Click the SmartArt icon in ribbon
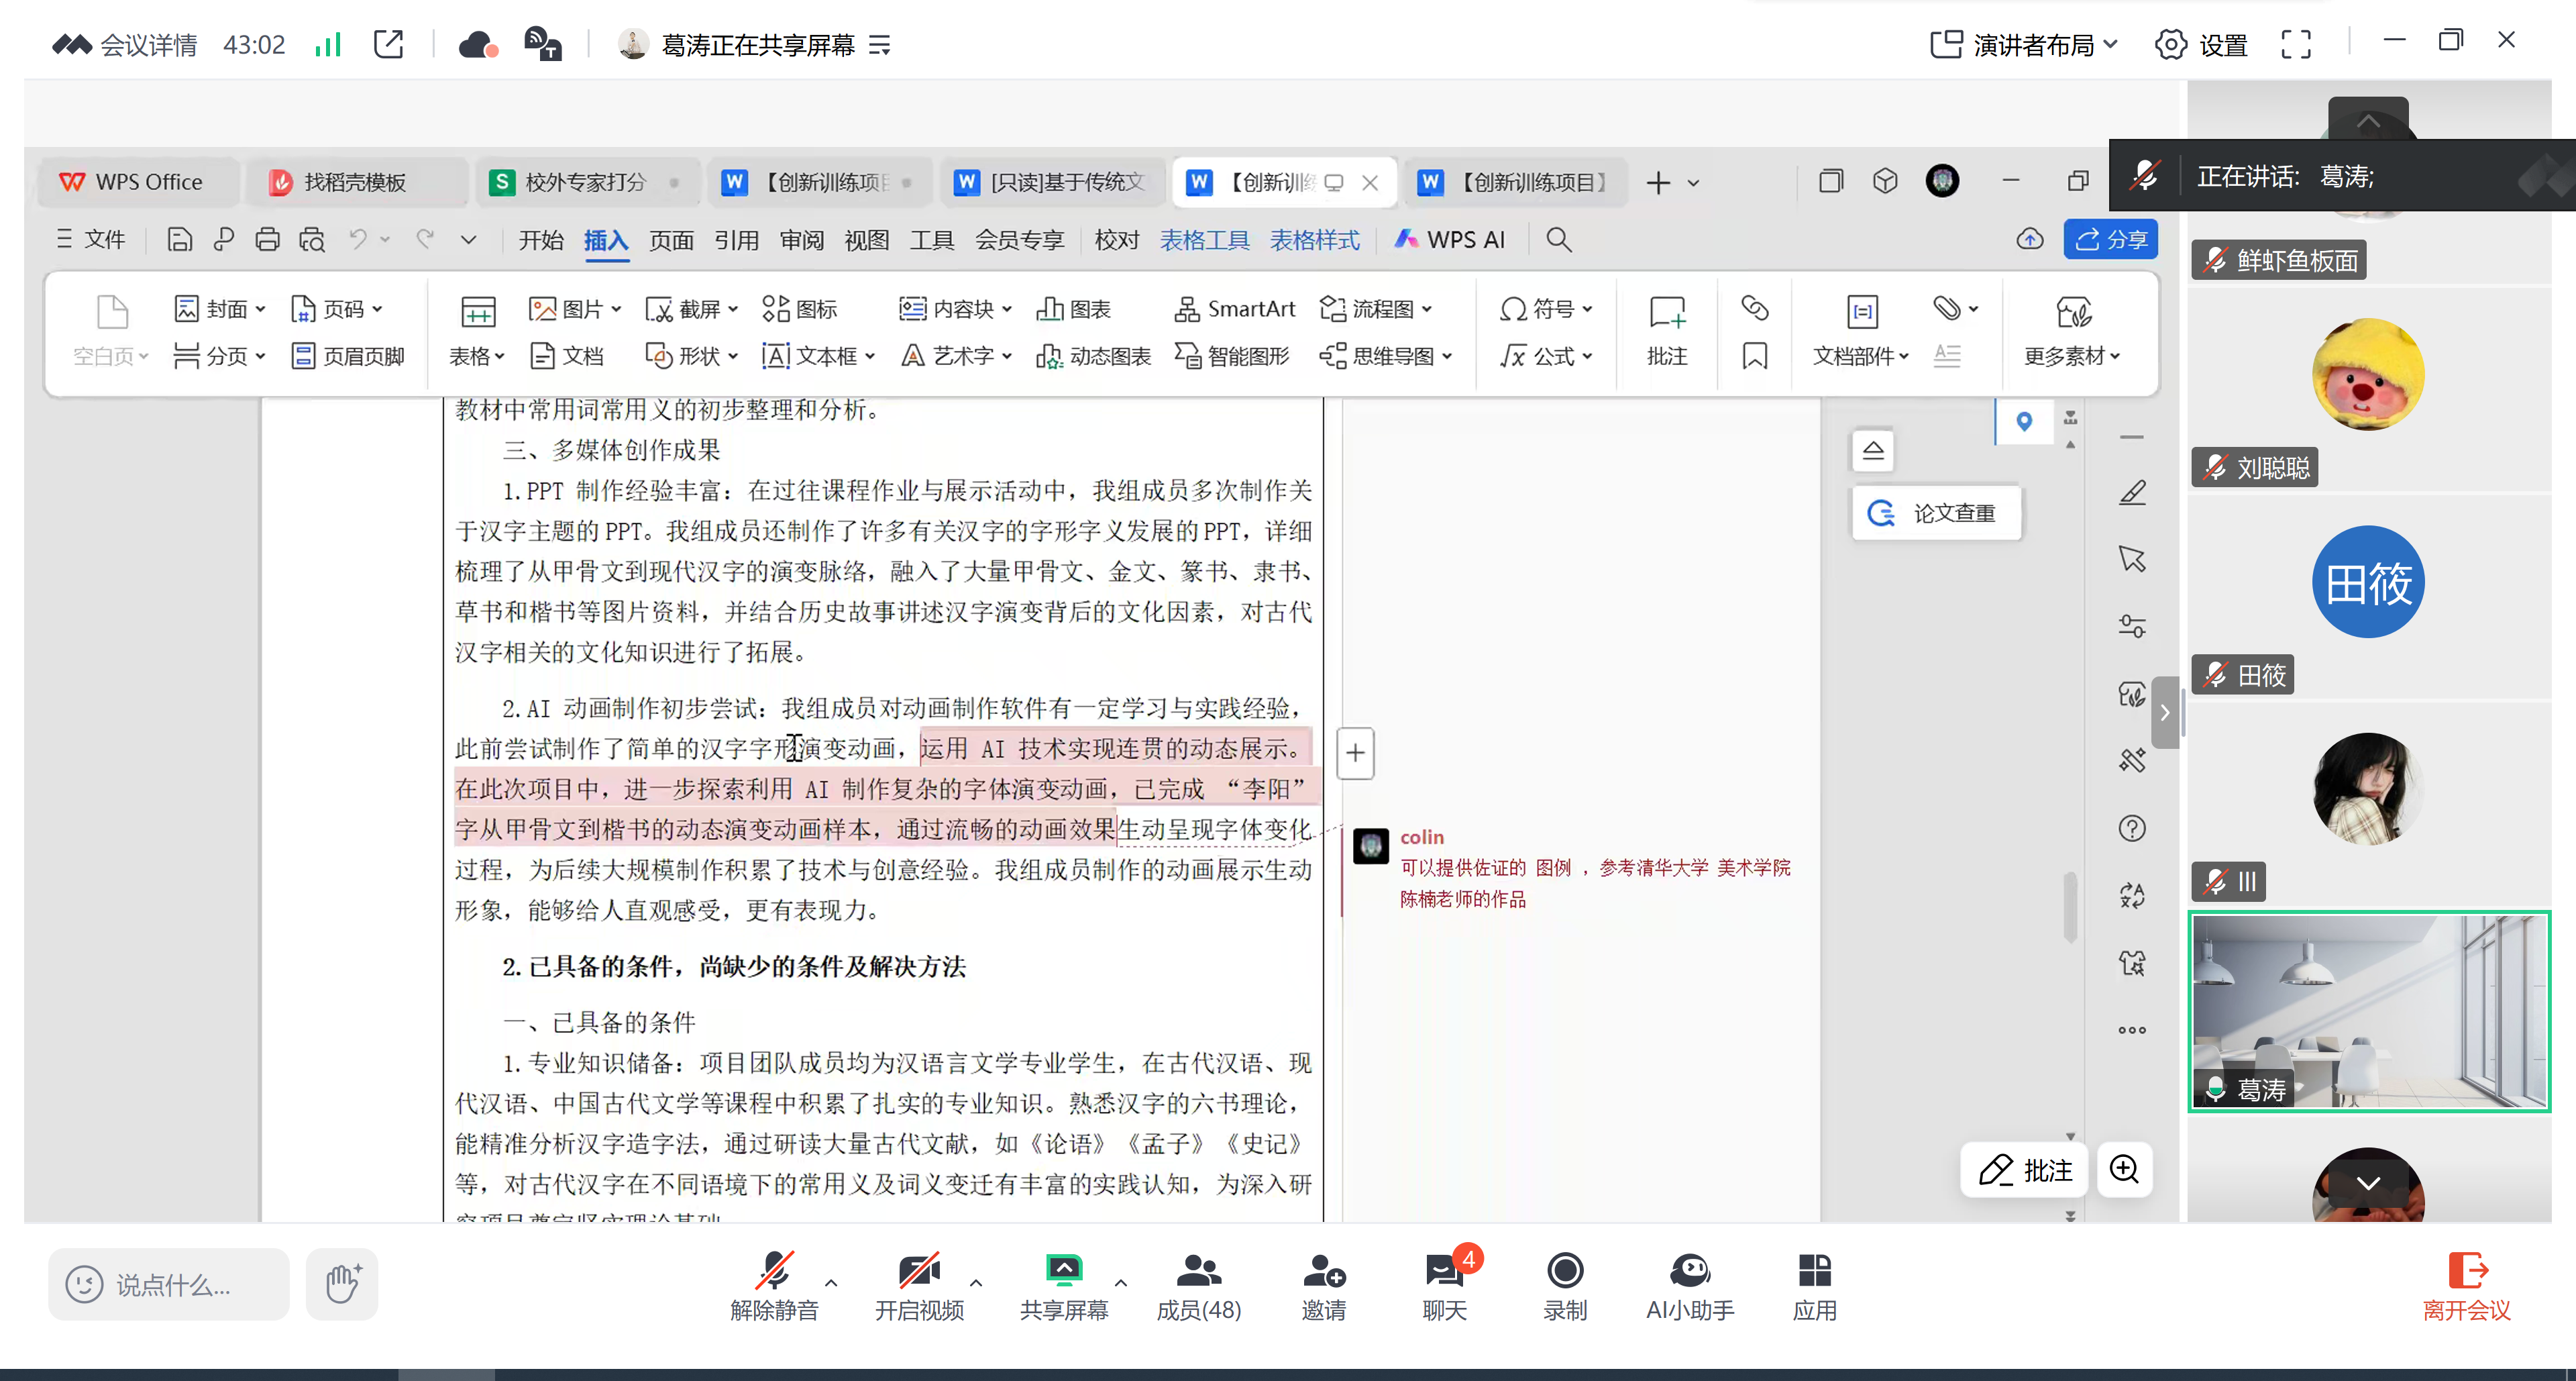Viewport: 2576px width, 1381px height. [x=1187, y=309]
